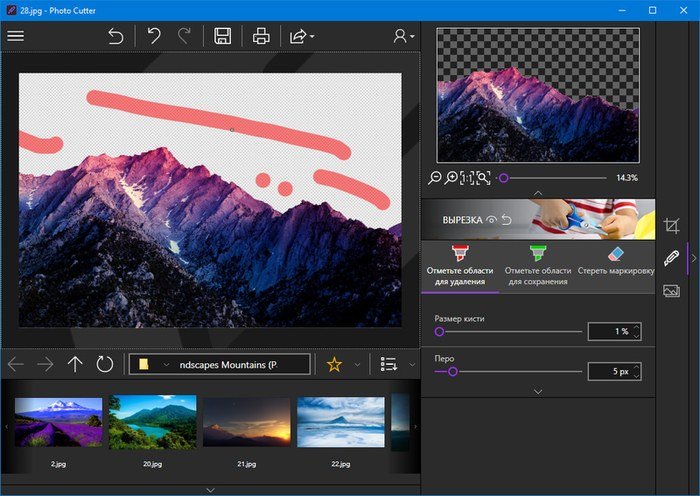
Task: Zoom out the preview with minus magnifier
Action: (x=434, y=178)
